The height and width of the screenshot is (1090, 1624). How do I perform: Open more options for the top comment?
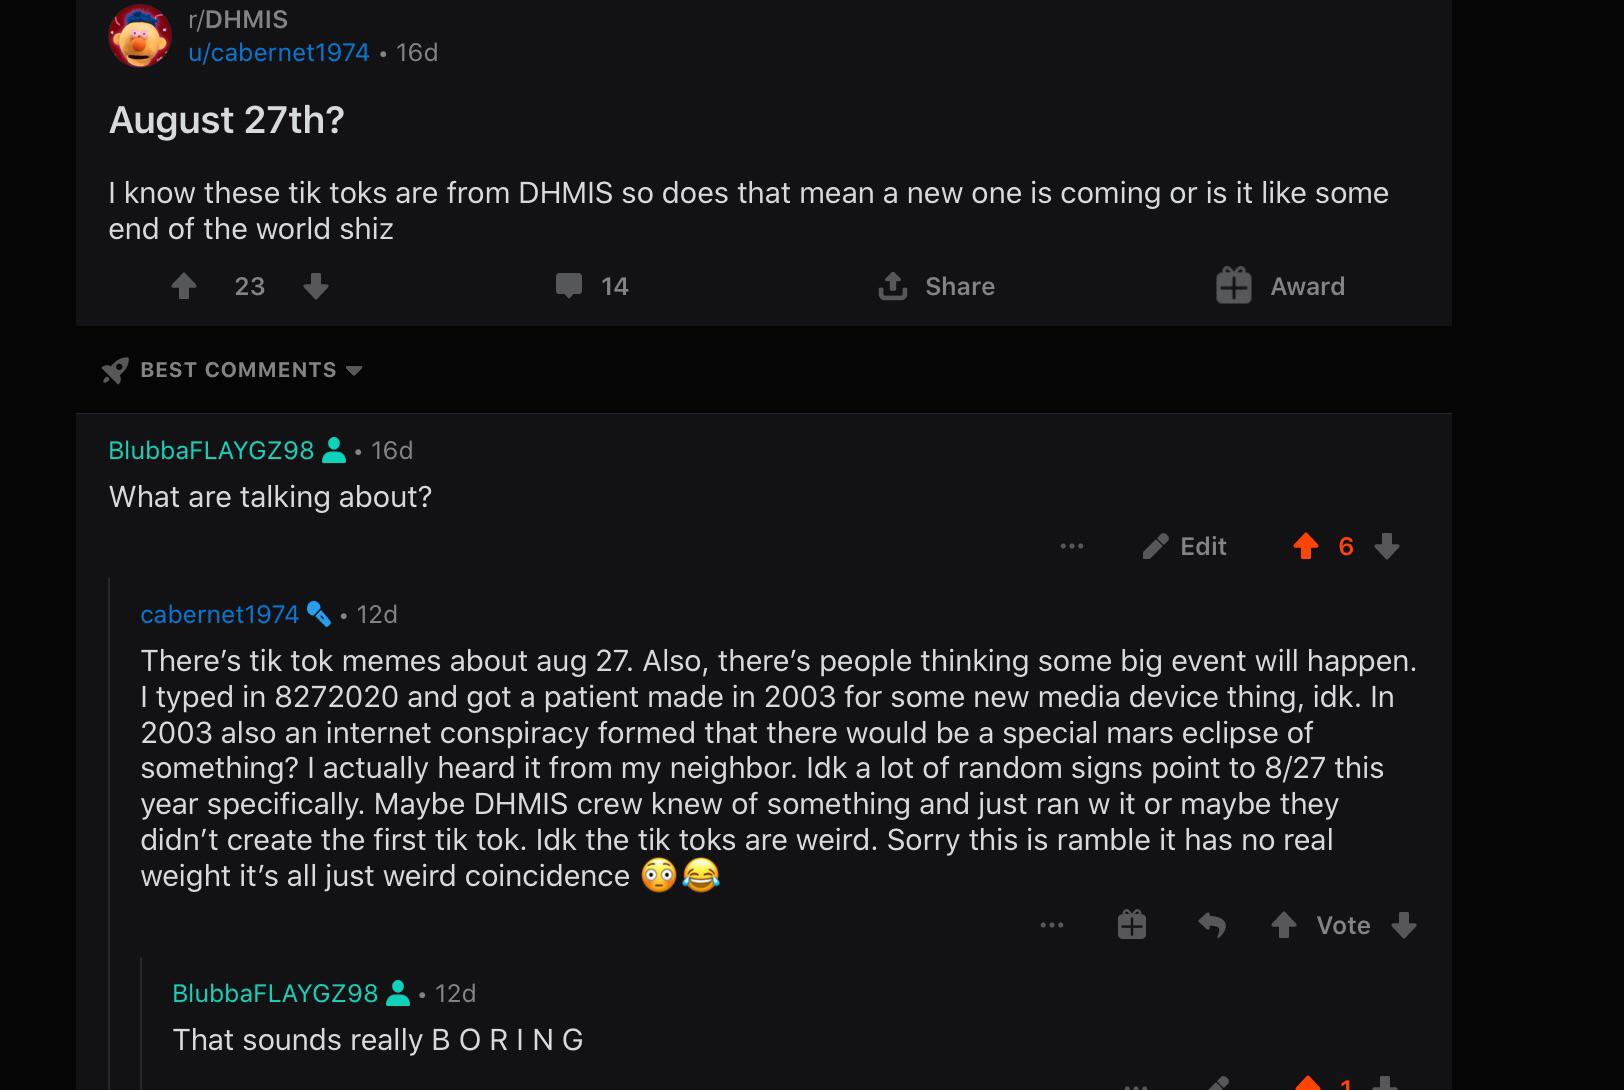1072,546
